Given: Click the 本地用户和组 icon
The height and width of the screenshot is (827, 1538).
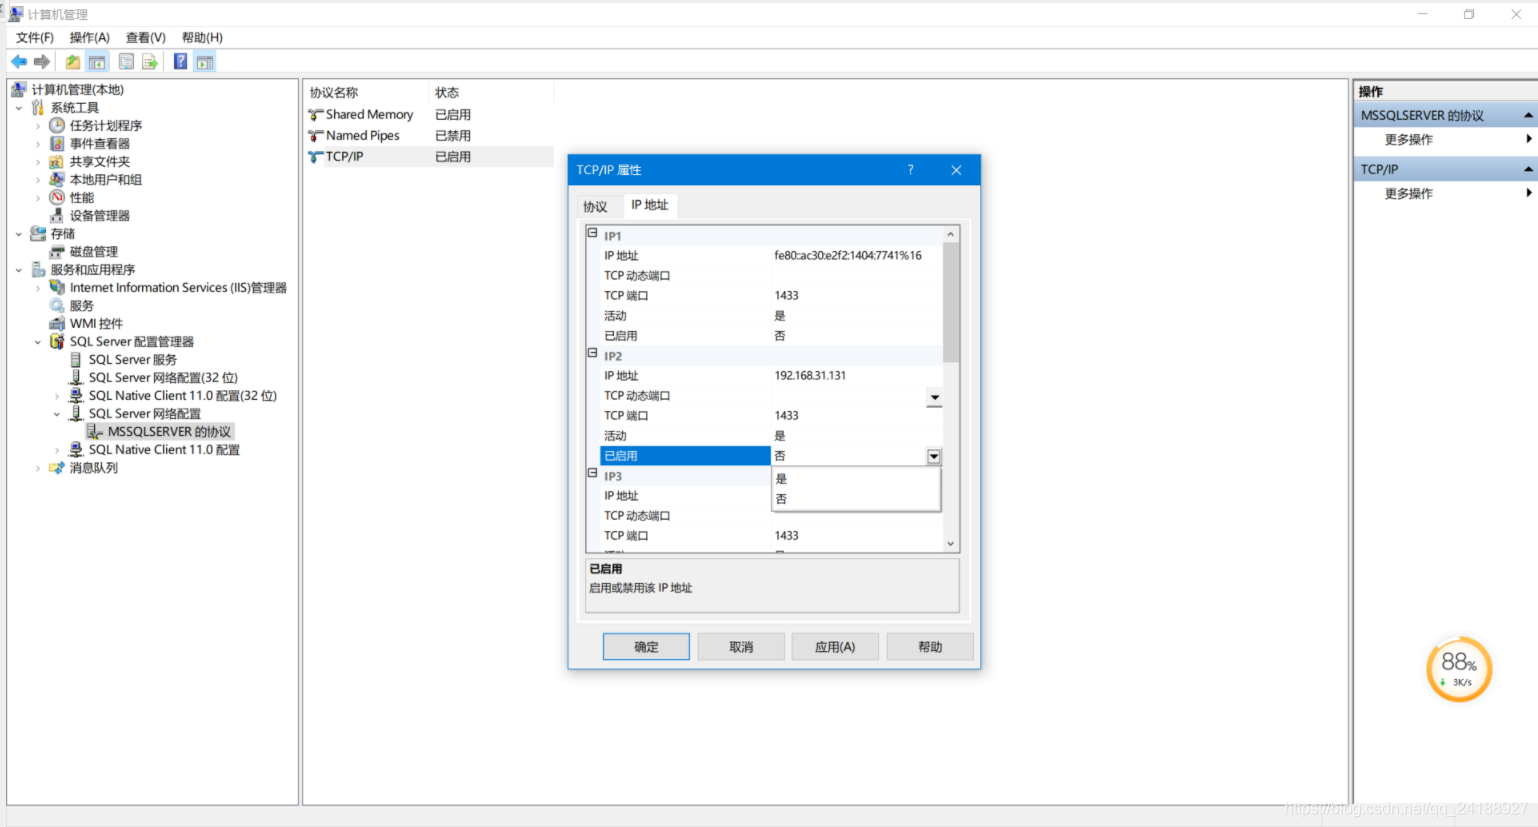Looking at the screenshot, I should pyautogui.click(x=57, y=179).
